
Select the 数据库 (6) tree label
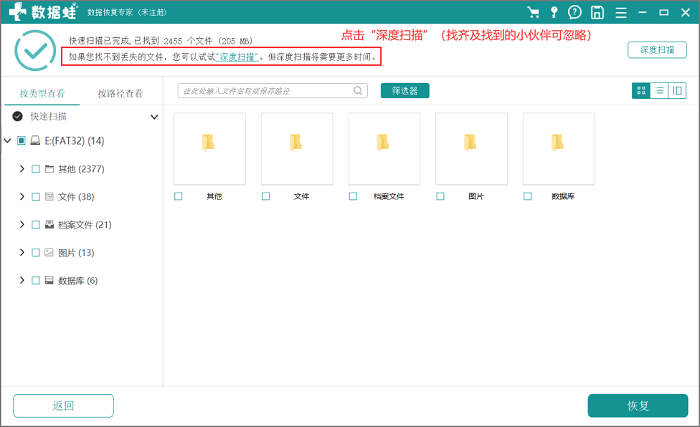click(x=78, y=280)
